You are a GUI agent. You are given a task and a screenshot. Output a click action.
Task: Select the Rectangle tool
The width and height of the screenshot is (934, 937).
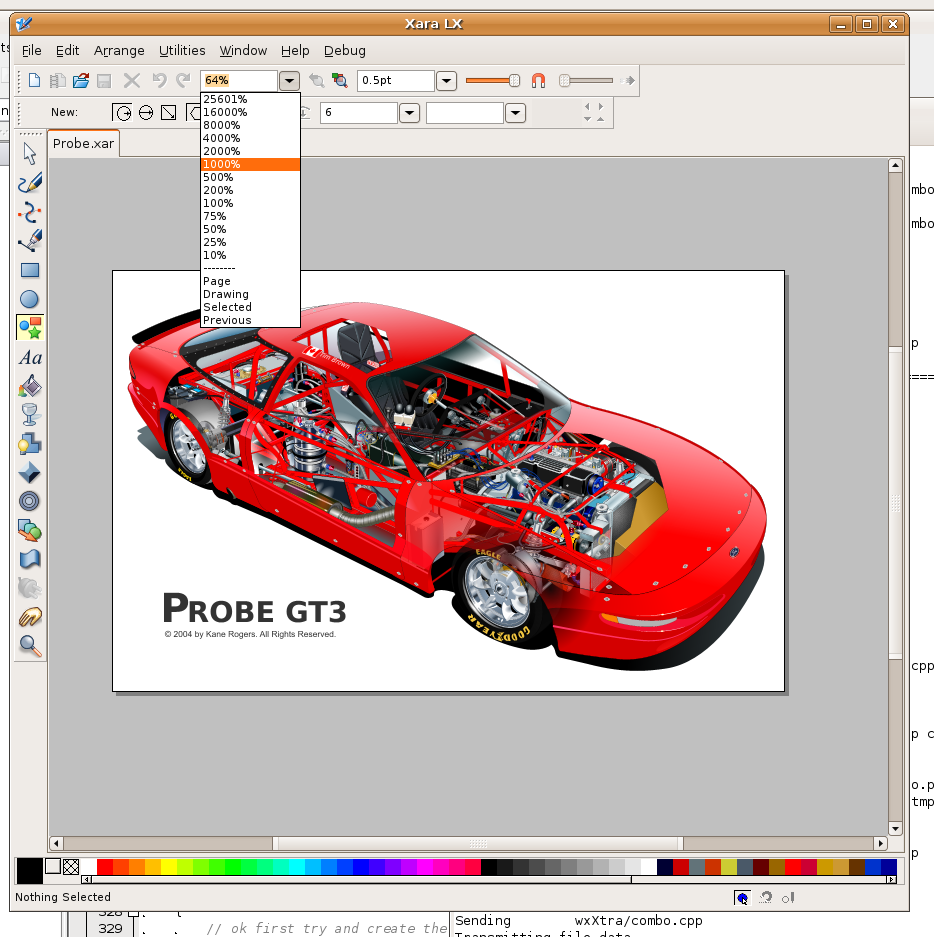click(29, 270)
